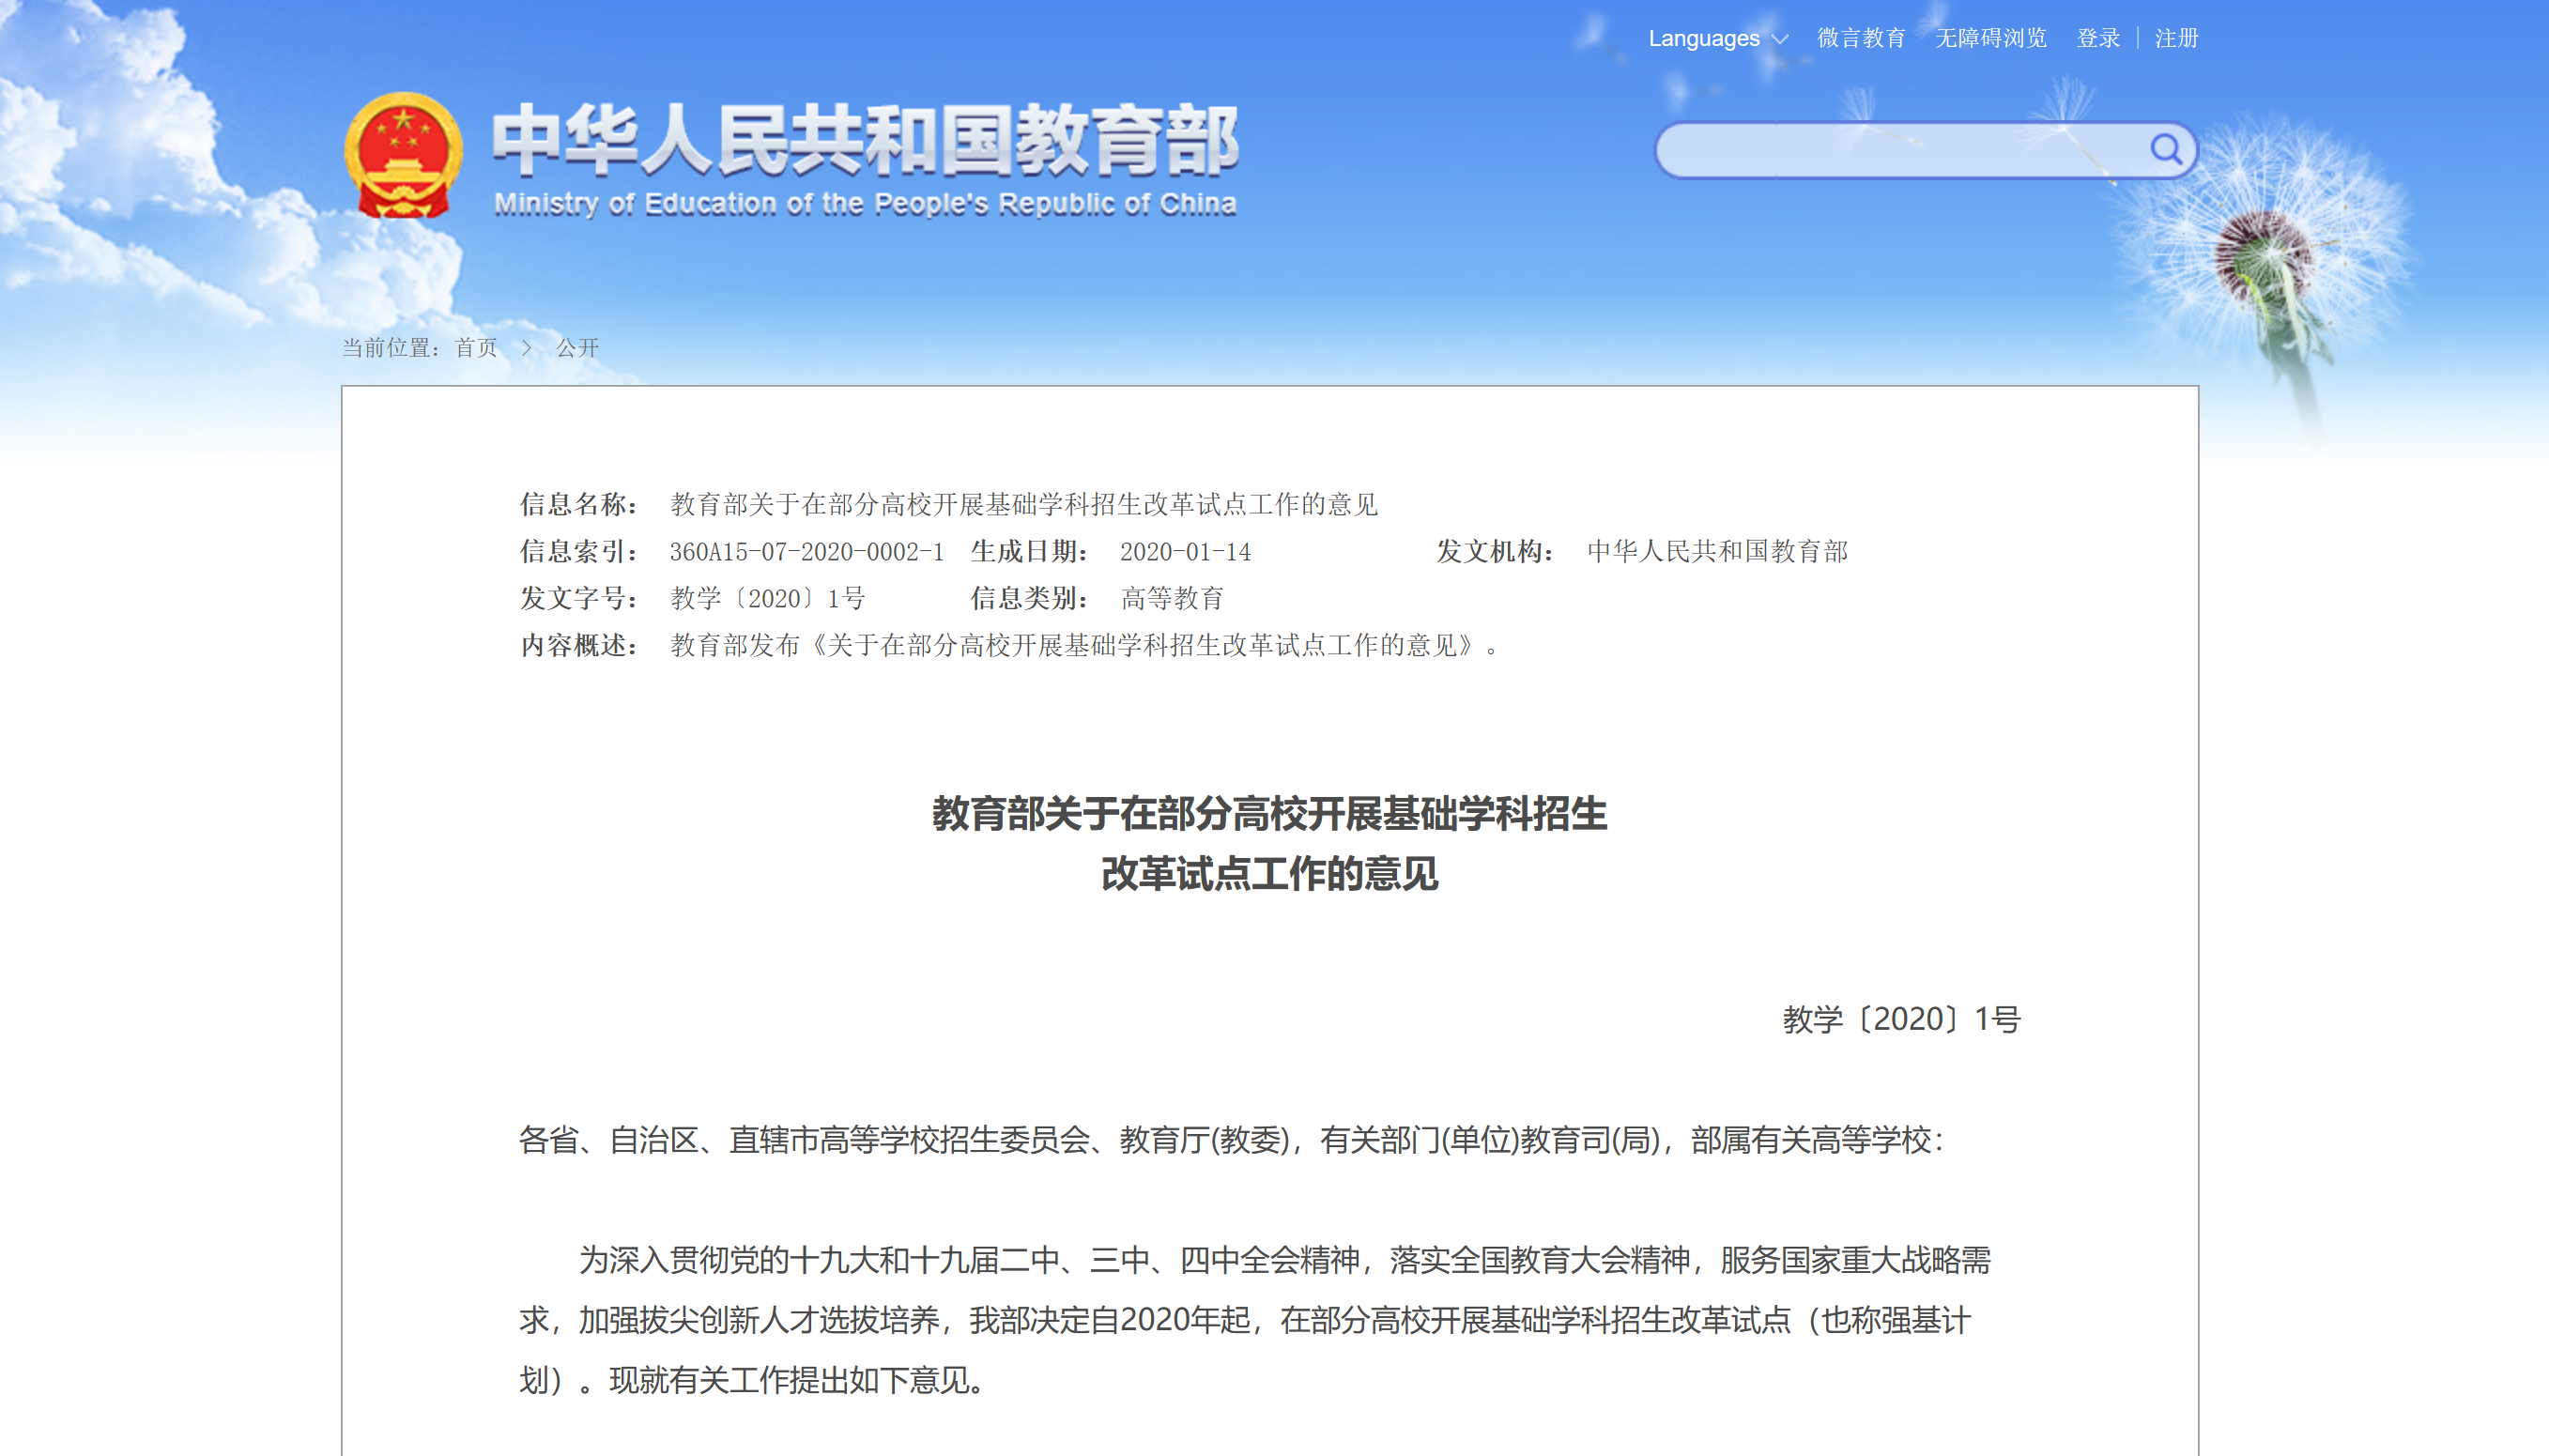This screenshot has height=1456, width=2549.
Task: Click the national emblem logo
Action: [403, 155]
